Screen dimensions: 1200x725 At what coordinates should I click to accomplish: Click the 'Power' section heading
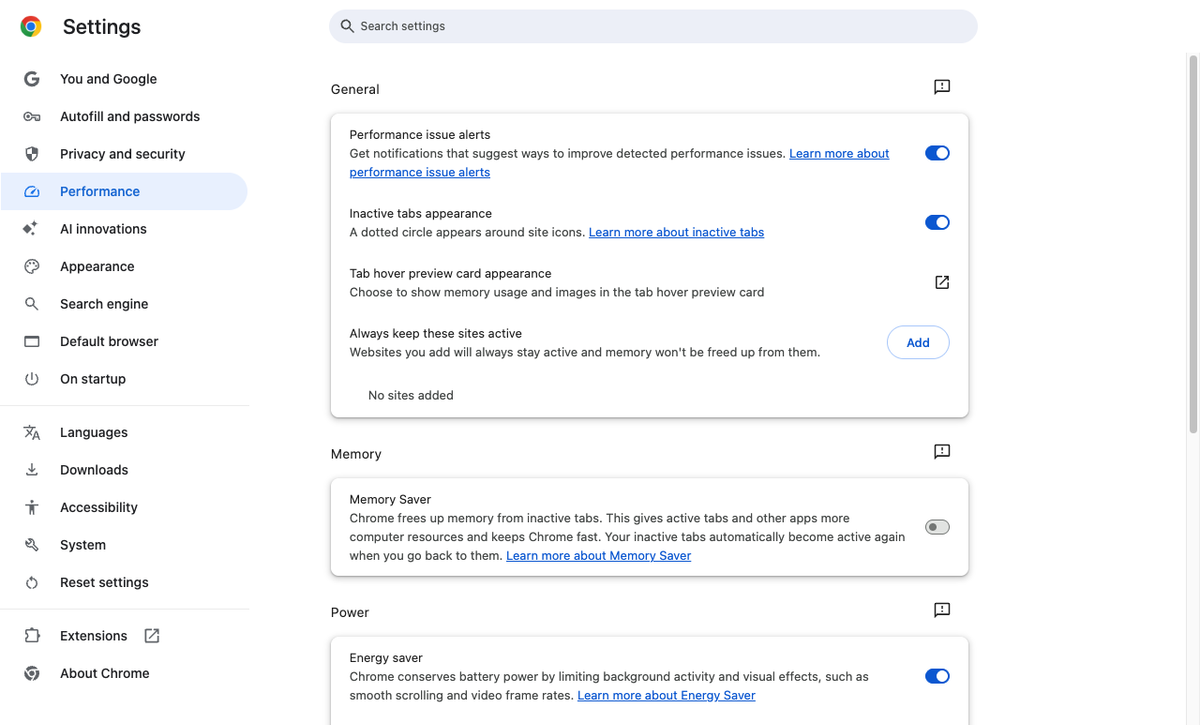350,612
